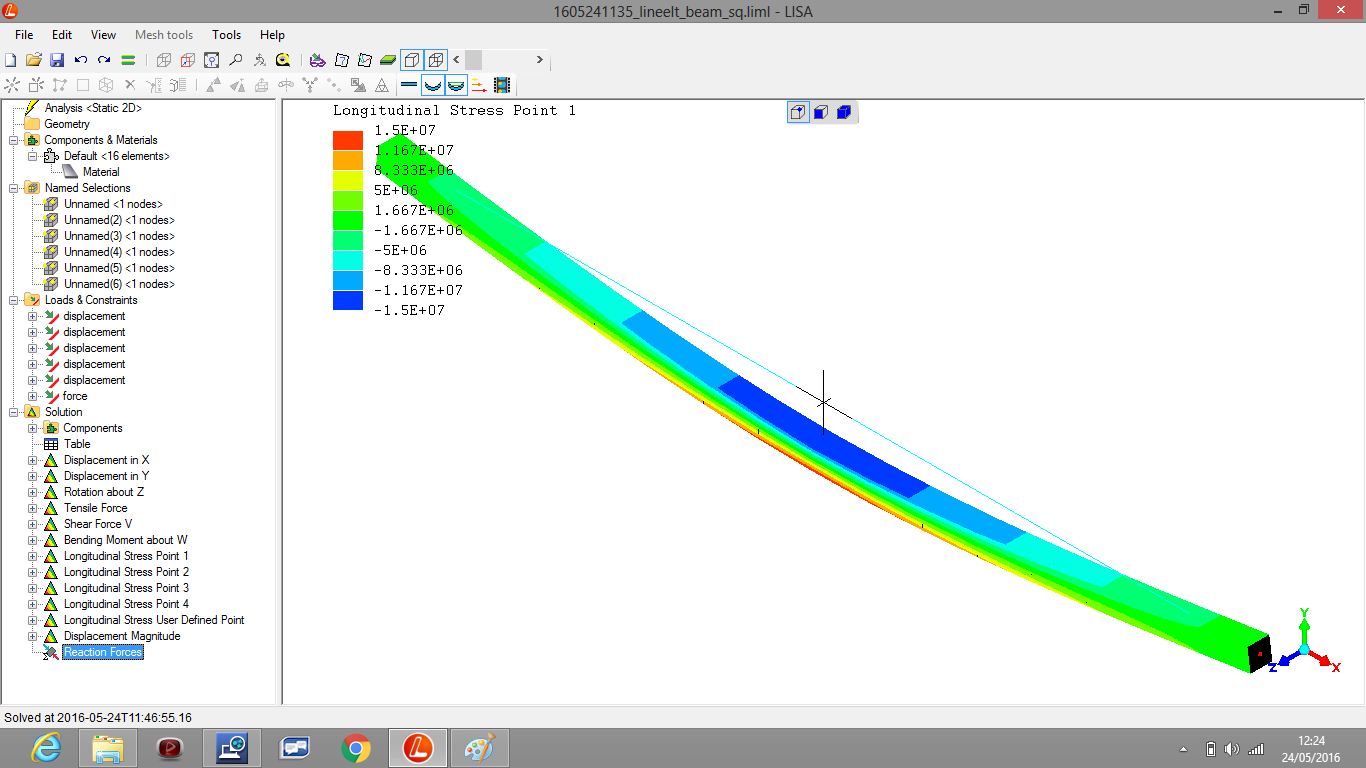
Task: Collapse the Named Selections tree node
Action: [14, 188]
